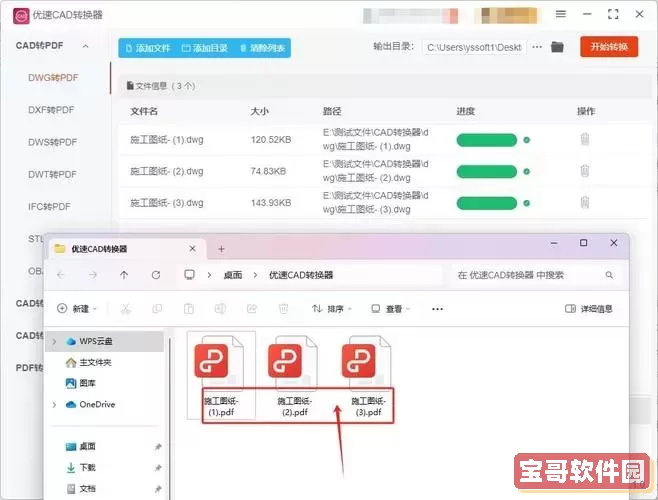Screen dimensions: 658x500
Task: Select the 施工图纸- (2).pdf file
Action: click(295, 376)
